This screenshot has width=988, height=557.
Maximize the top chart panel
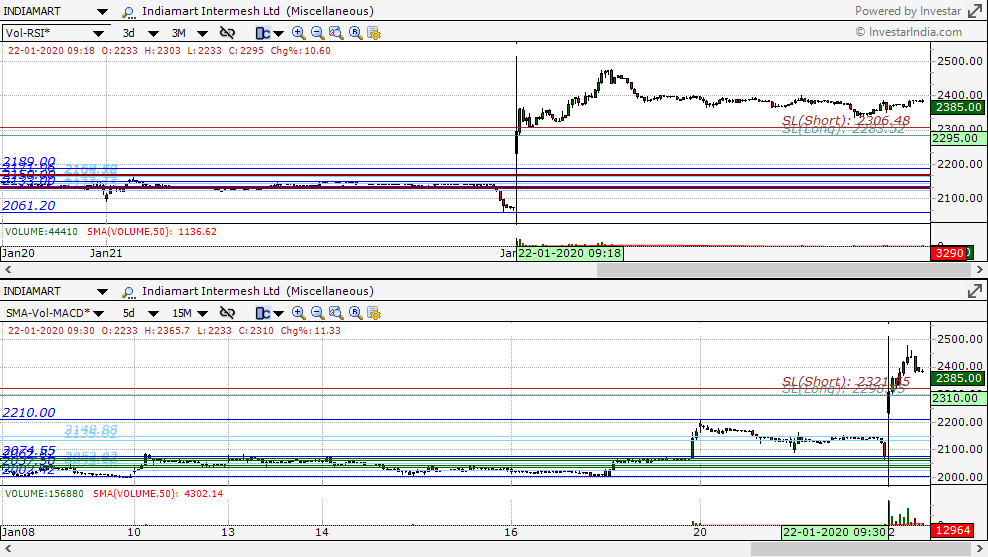975,11
